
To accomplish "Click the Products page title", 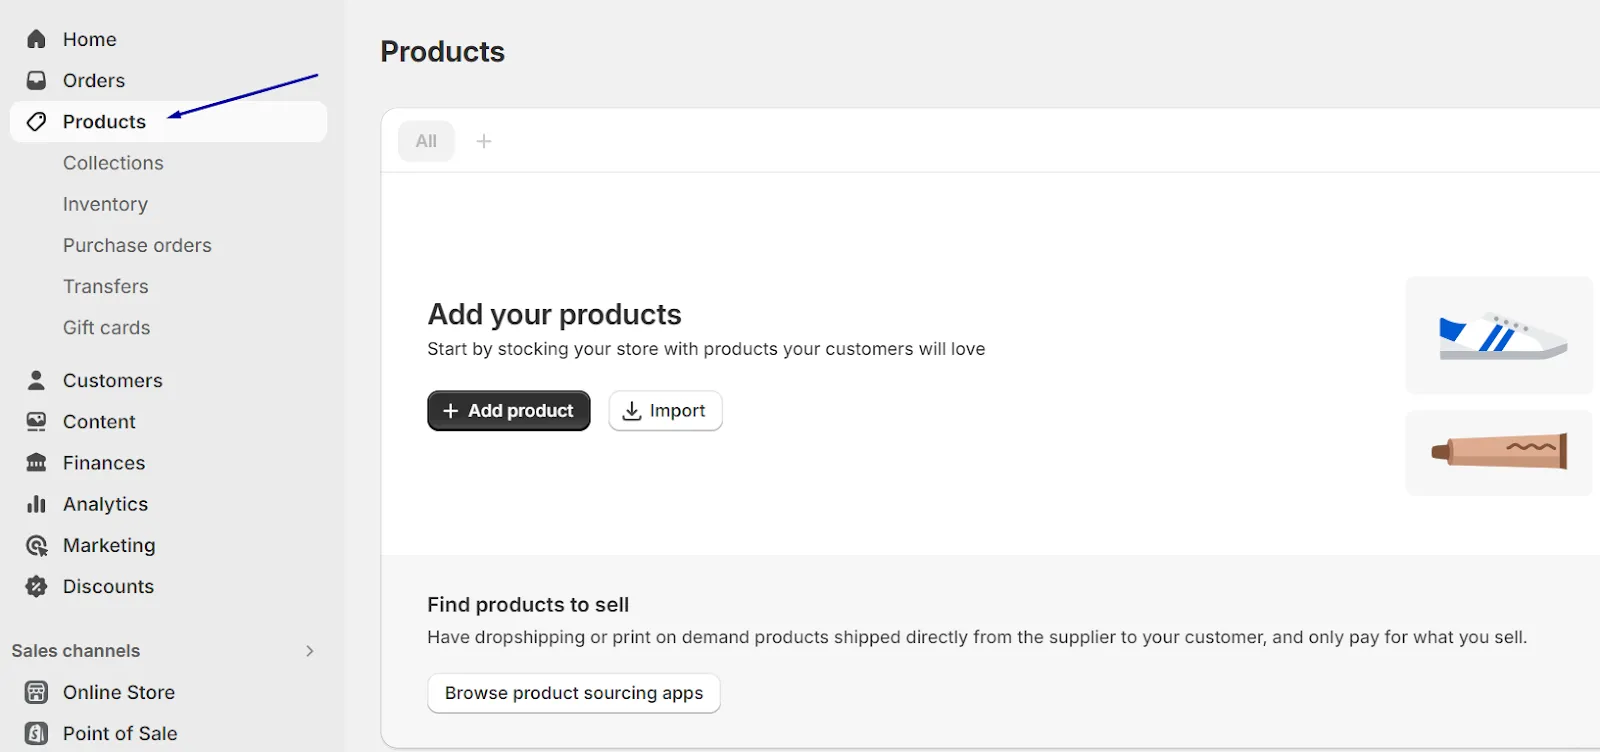I will [x=443, y=52].
